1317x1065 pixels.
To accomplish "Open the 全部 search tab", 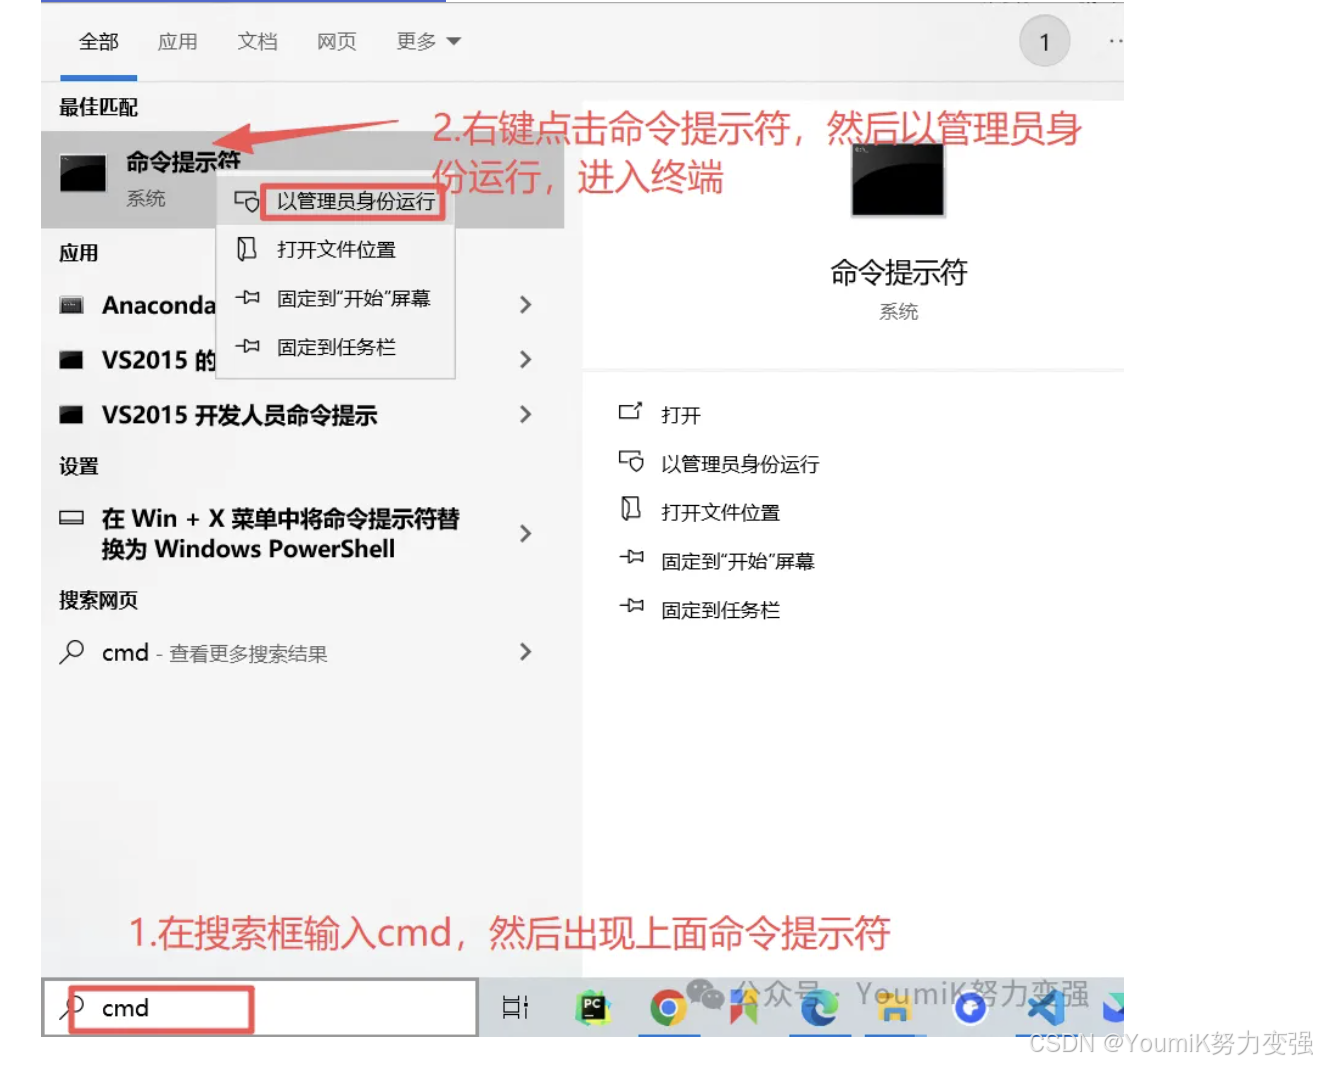I will click(x=98, y=42).
